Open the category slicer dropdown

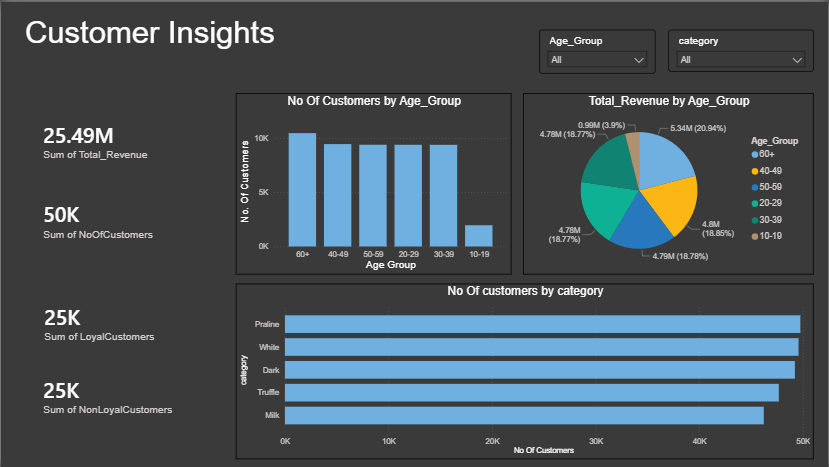coord(741,60)
